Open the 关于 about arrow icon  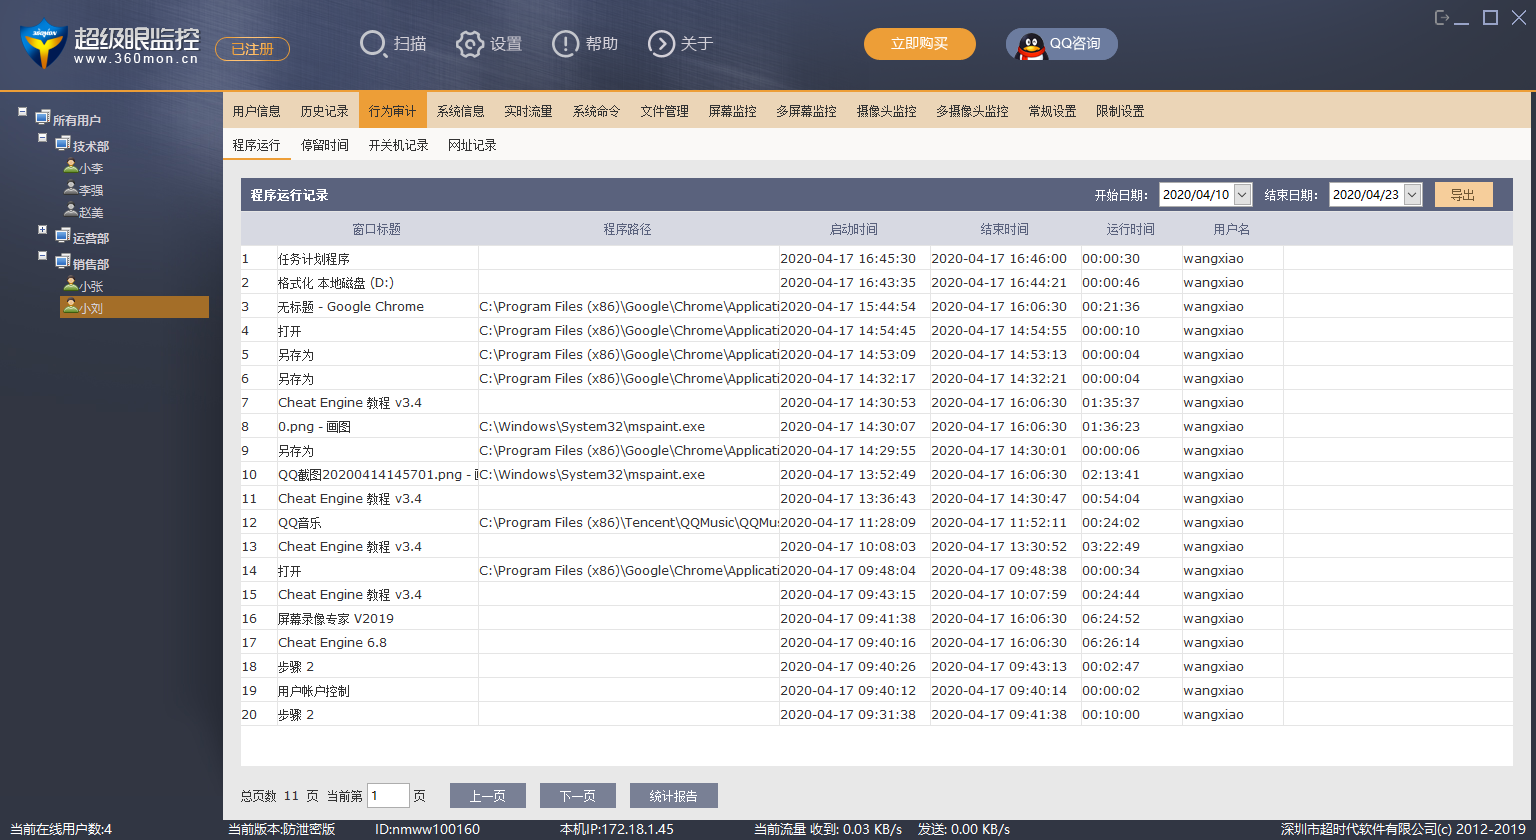click(x=661, y=44)
